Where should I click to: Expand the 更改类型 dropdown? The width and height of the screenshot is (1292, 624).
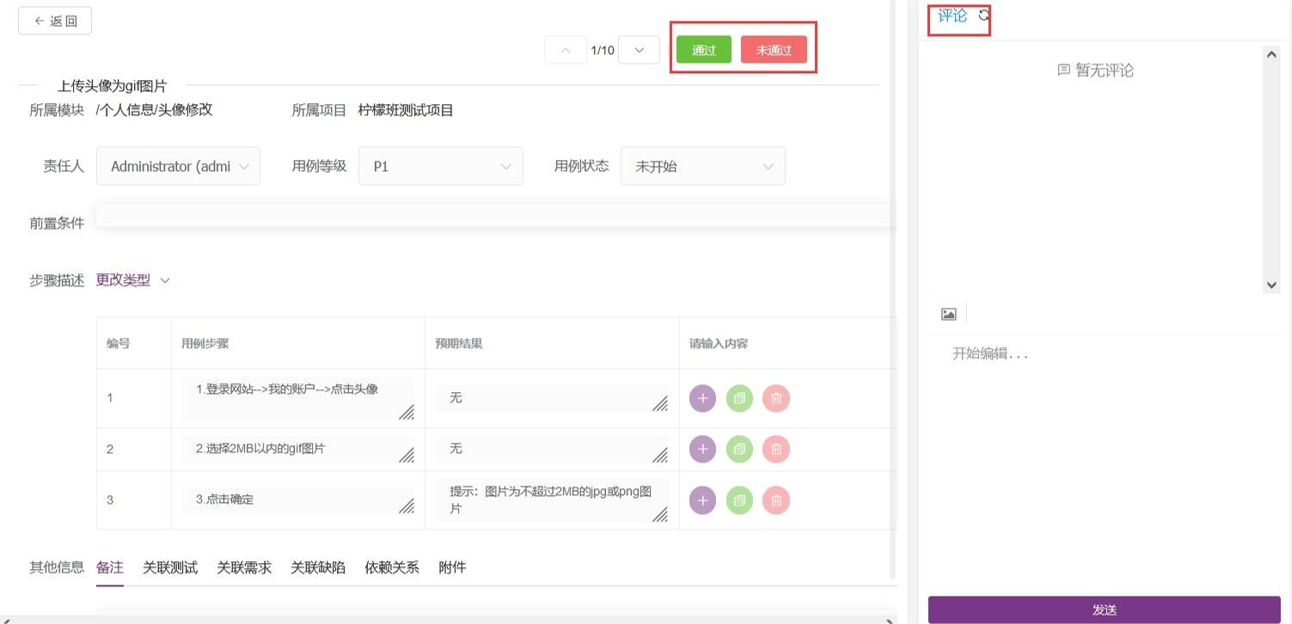(133, 280)
